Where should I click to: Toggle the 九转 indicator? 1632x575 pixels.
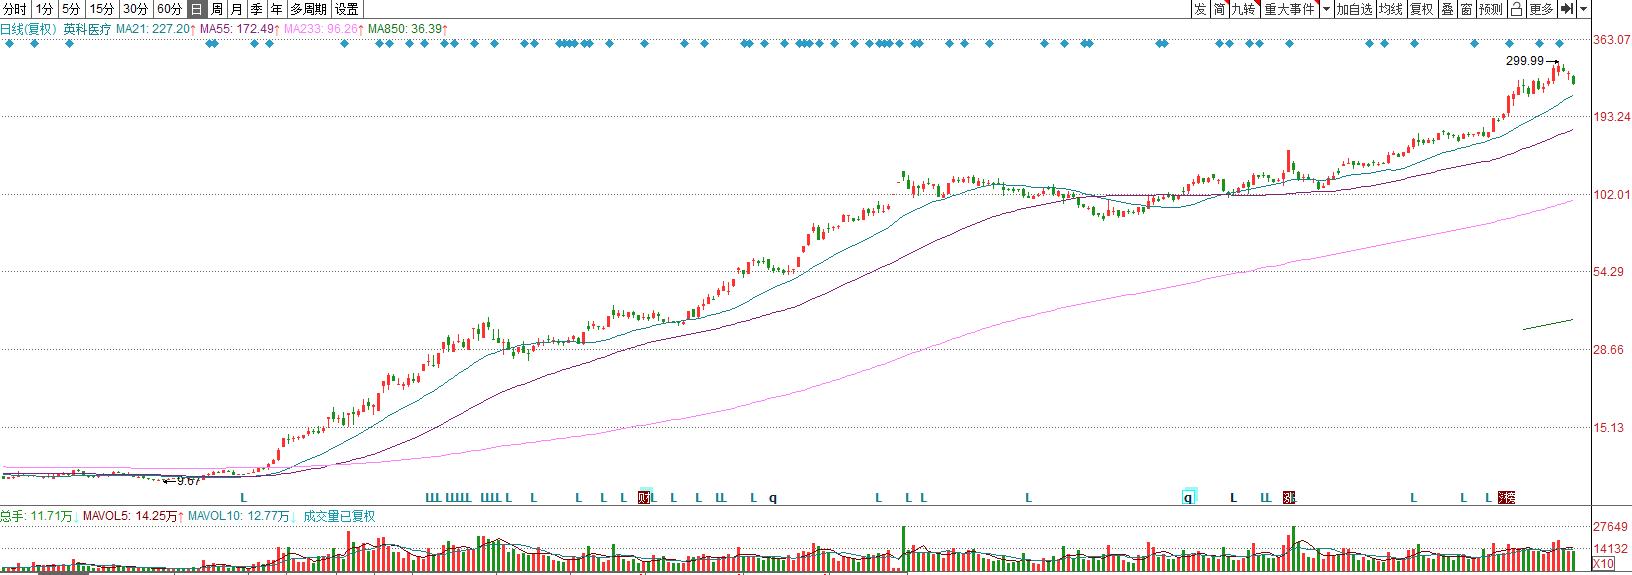point(1243,9)
